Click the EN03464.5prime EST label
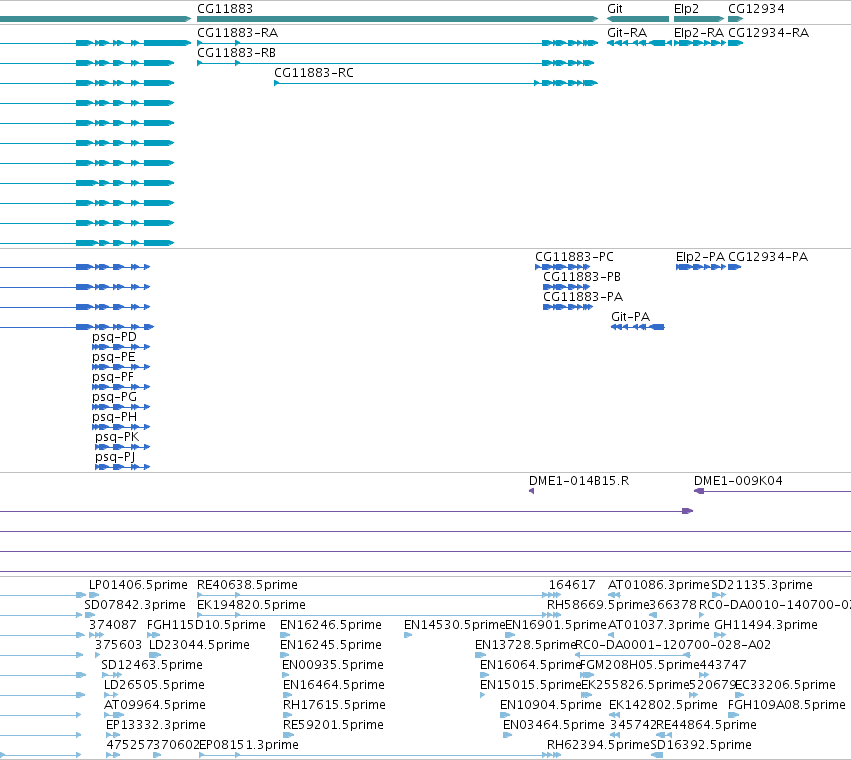 (554, 726)
